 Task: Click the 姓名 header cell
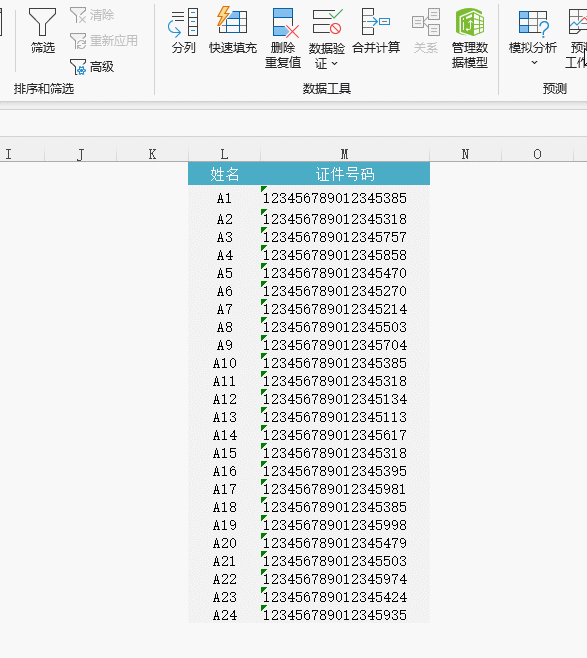coord(224,174)
